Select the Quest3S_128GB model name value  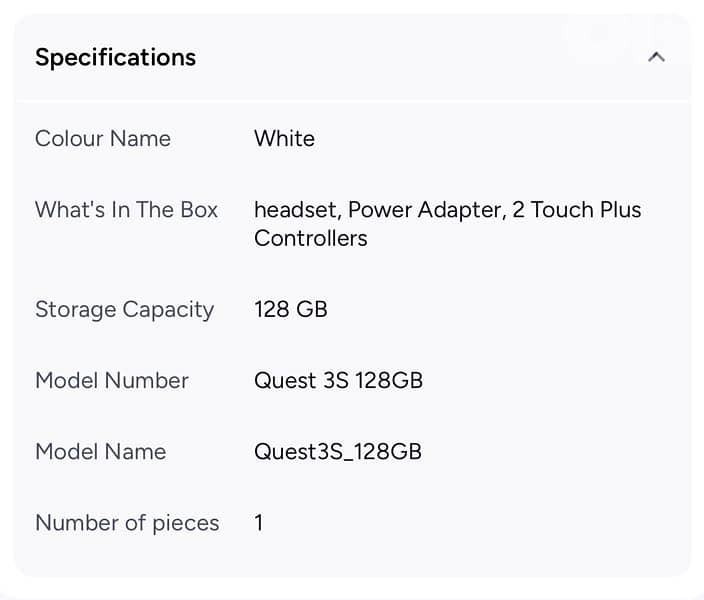click(337, 451)
